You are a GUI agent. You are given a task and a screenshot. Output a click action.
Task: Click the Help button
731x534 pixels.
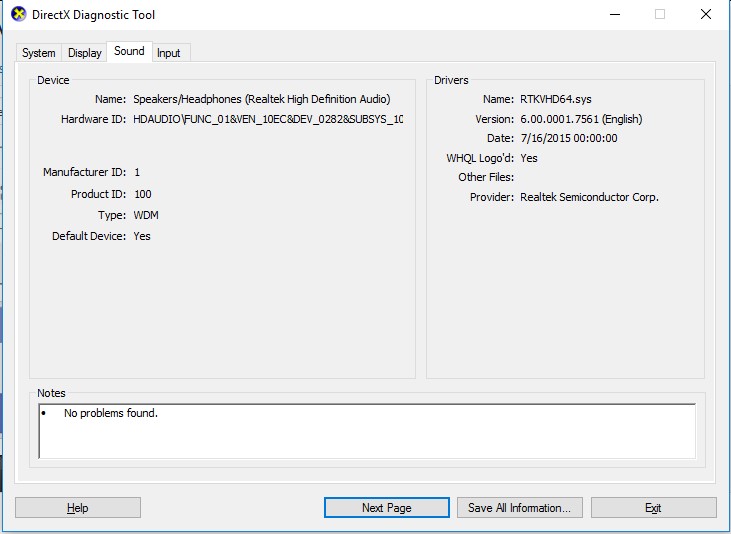tap(78, 507)
